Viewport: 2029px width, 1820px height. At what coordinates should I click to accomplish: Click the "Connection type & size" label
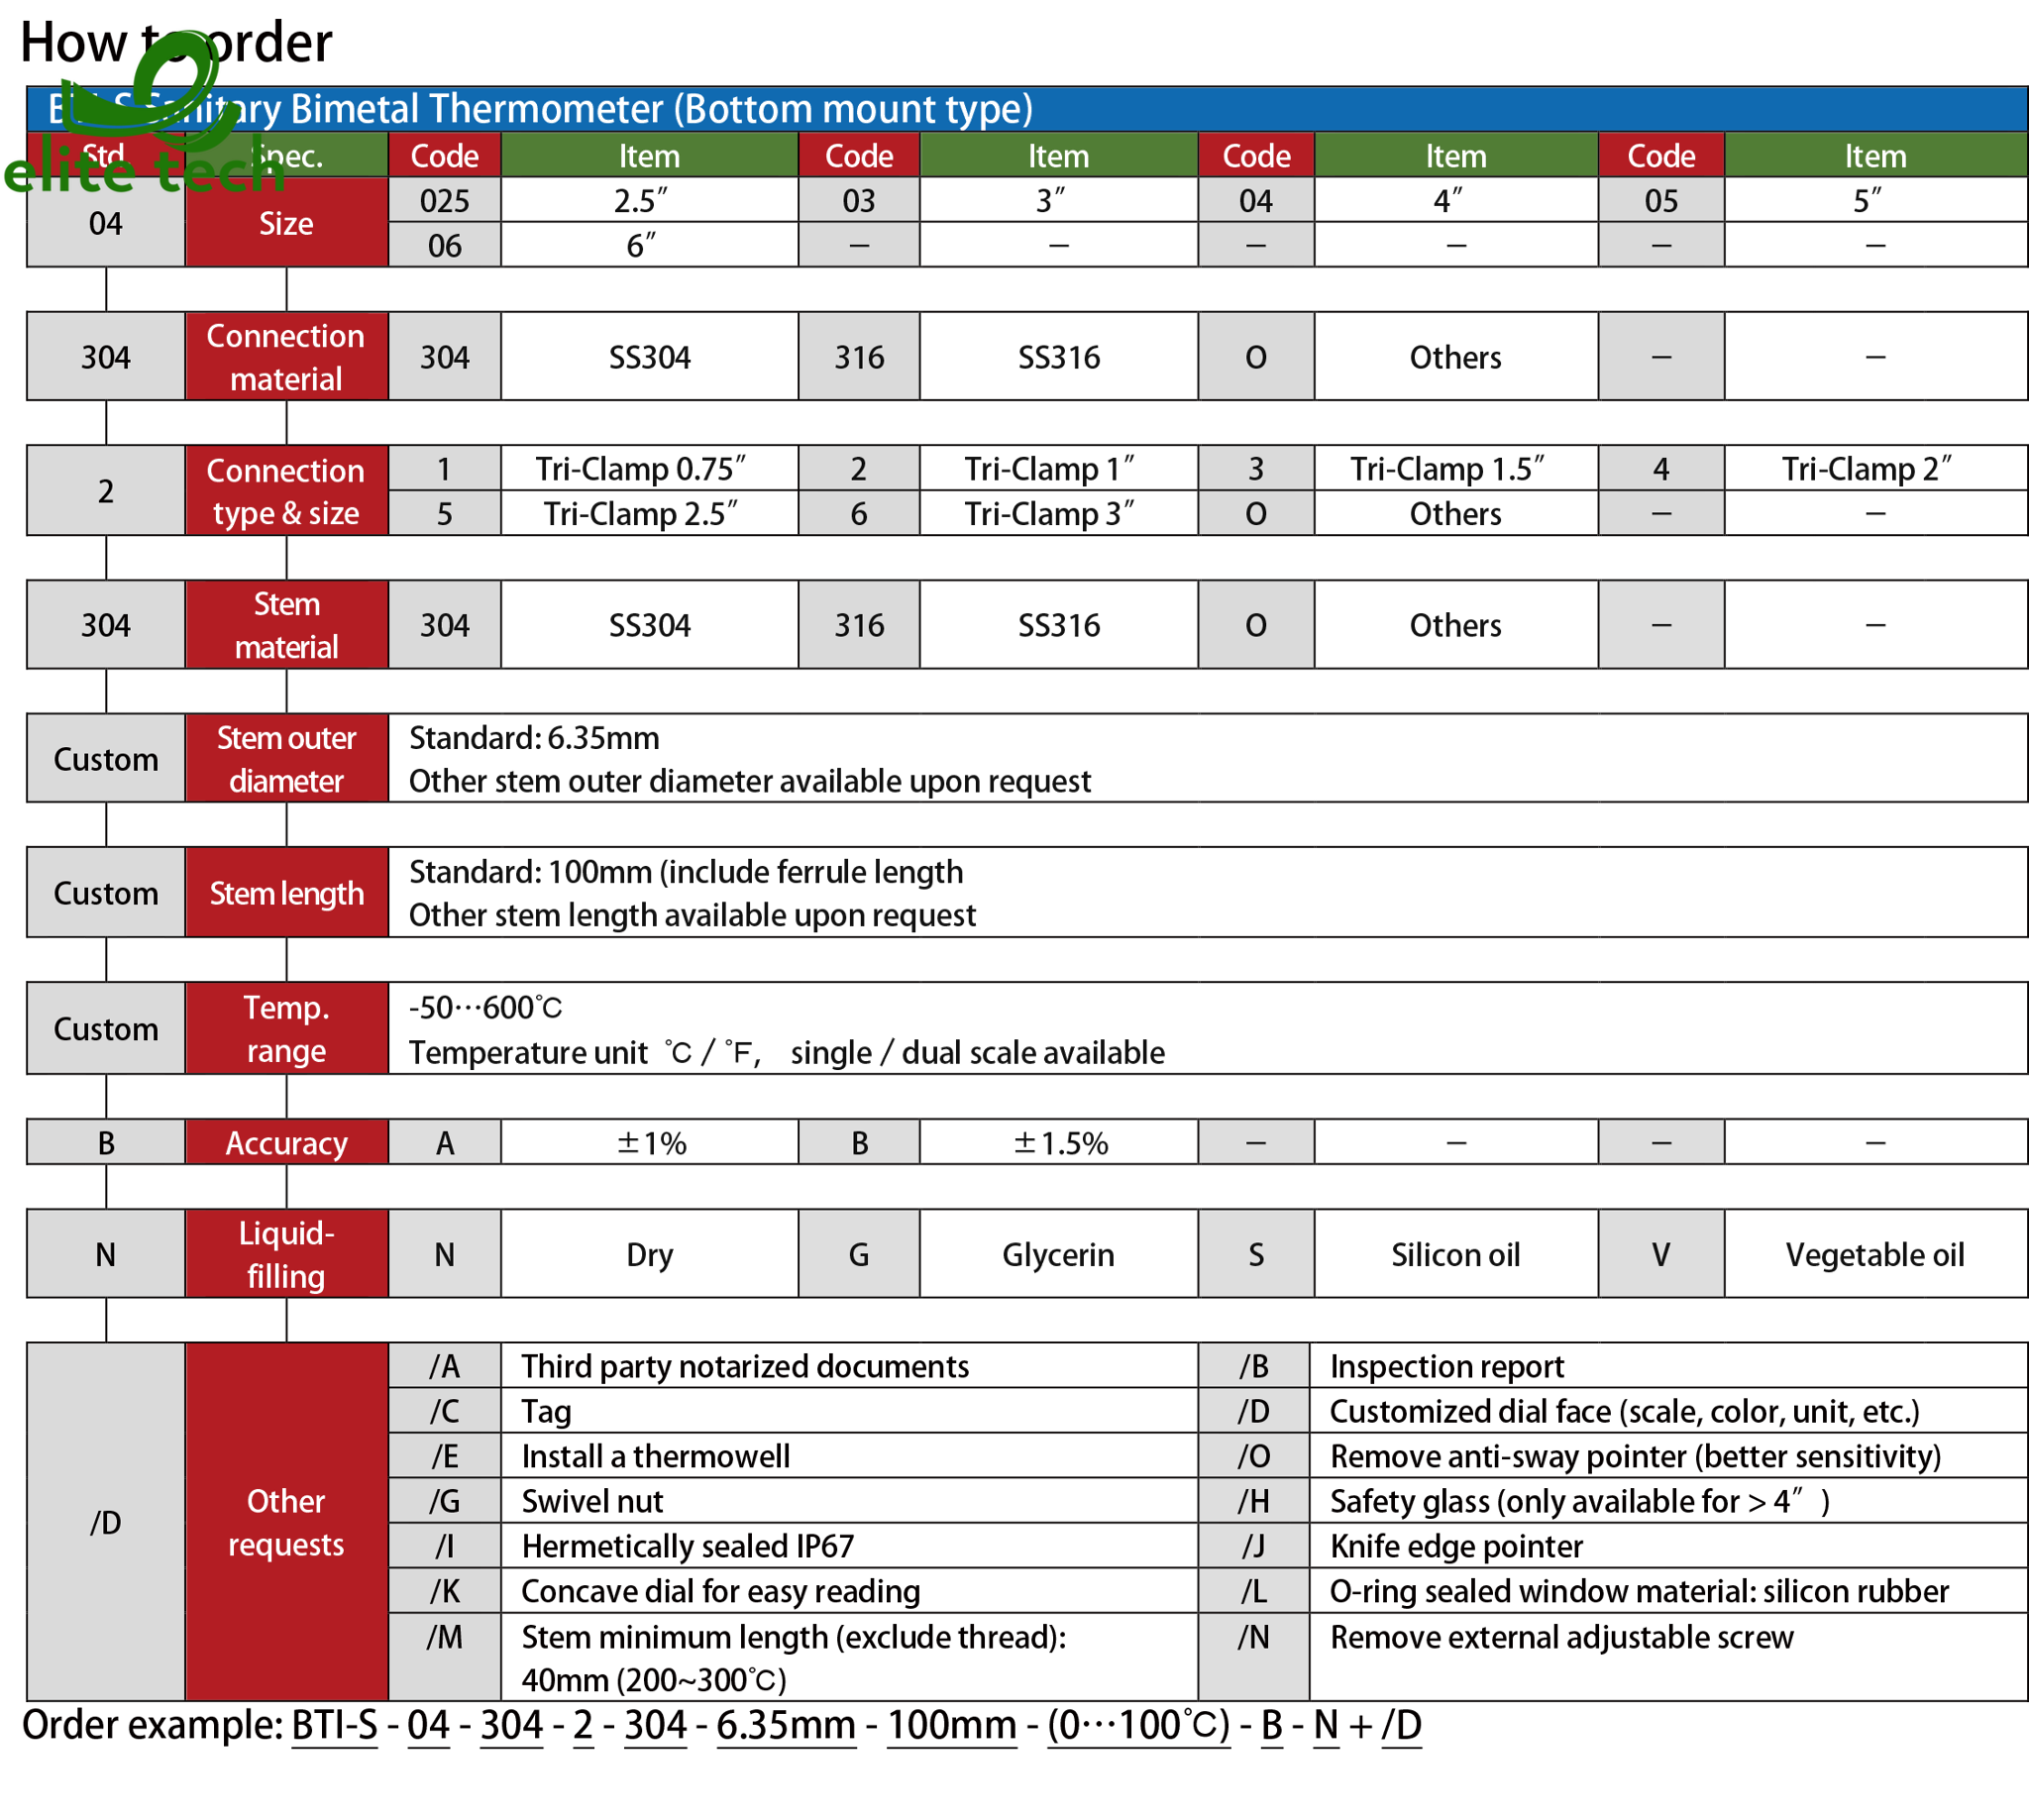(286, 491)
